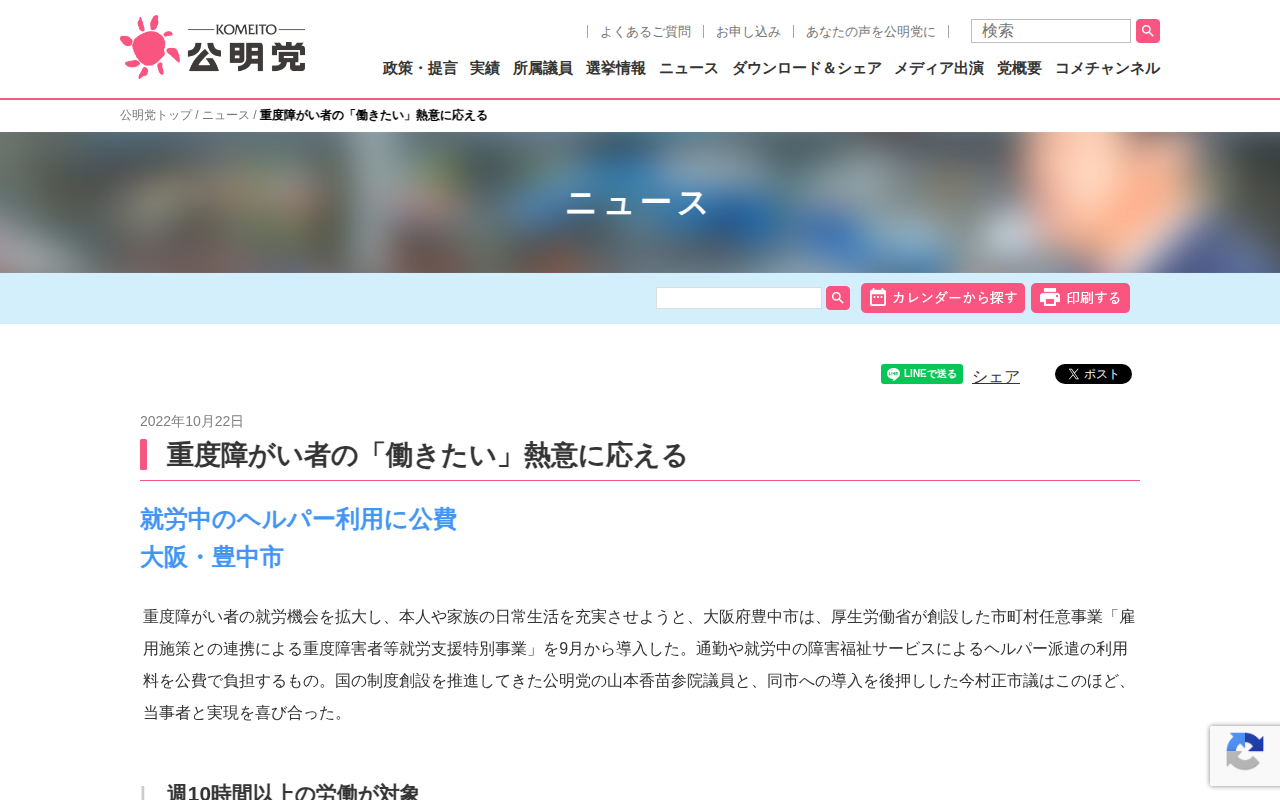Click the KOMEITO 公明党 logo text
The image size is (1280, 800).
tap(246, 48)
